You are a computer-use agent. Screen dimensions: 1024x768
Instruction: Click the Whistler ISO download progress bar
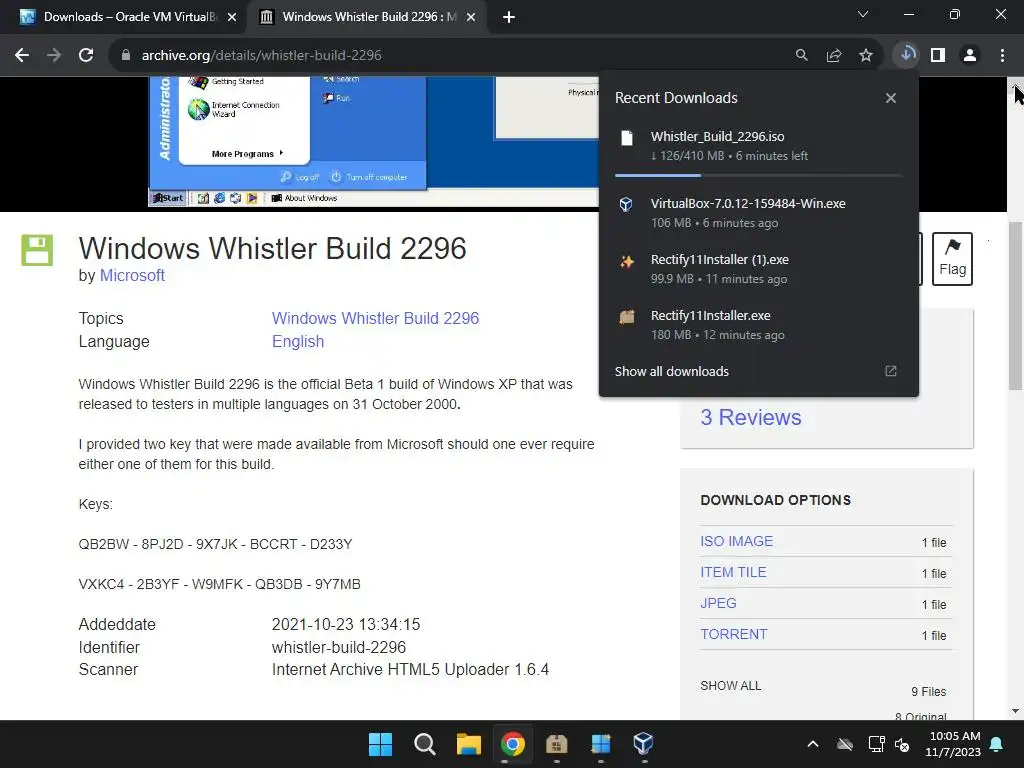[x=758, y=176]
